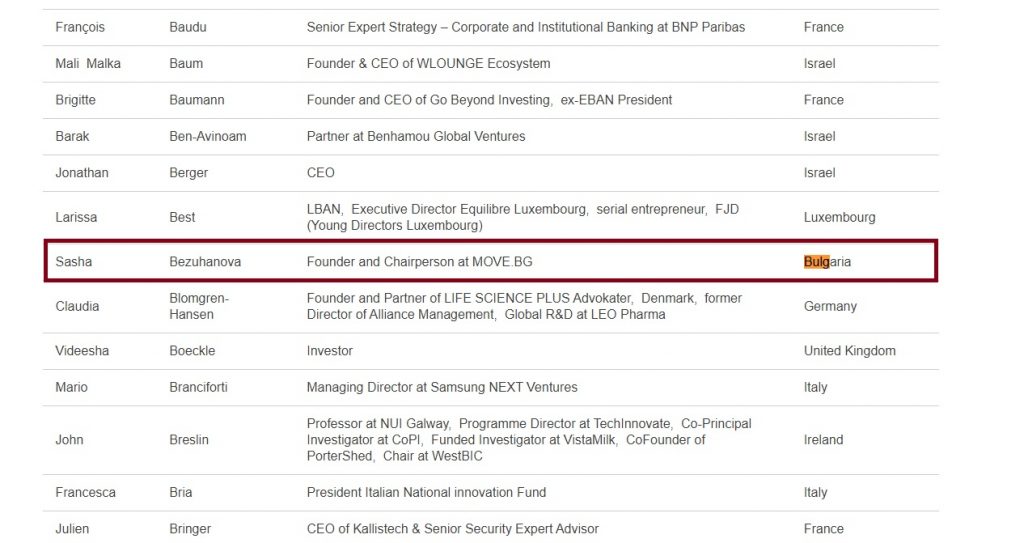Click the highlighted Bulgaria country text
Image resolution: width=1024 pixels, height=543 pixels.
[827, 262]
